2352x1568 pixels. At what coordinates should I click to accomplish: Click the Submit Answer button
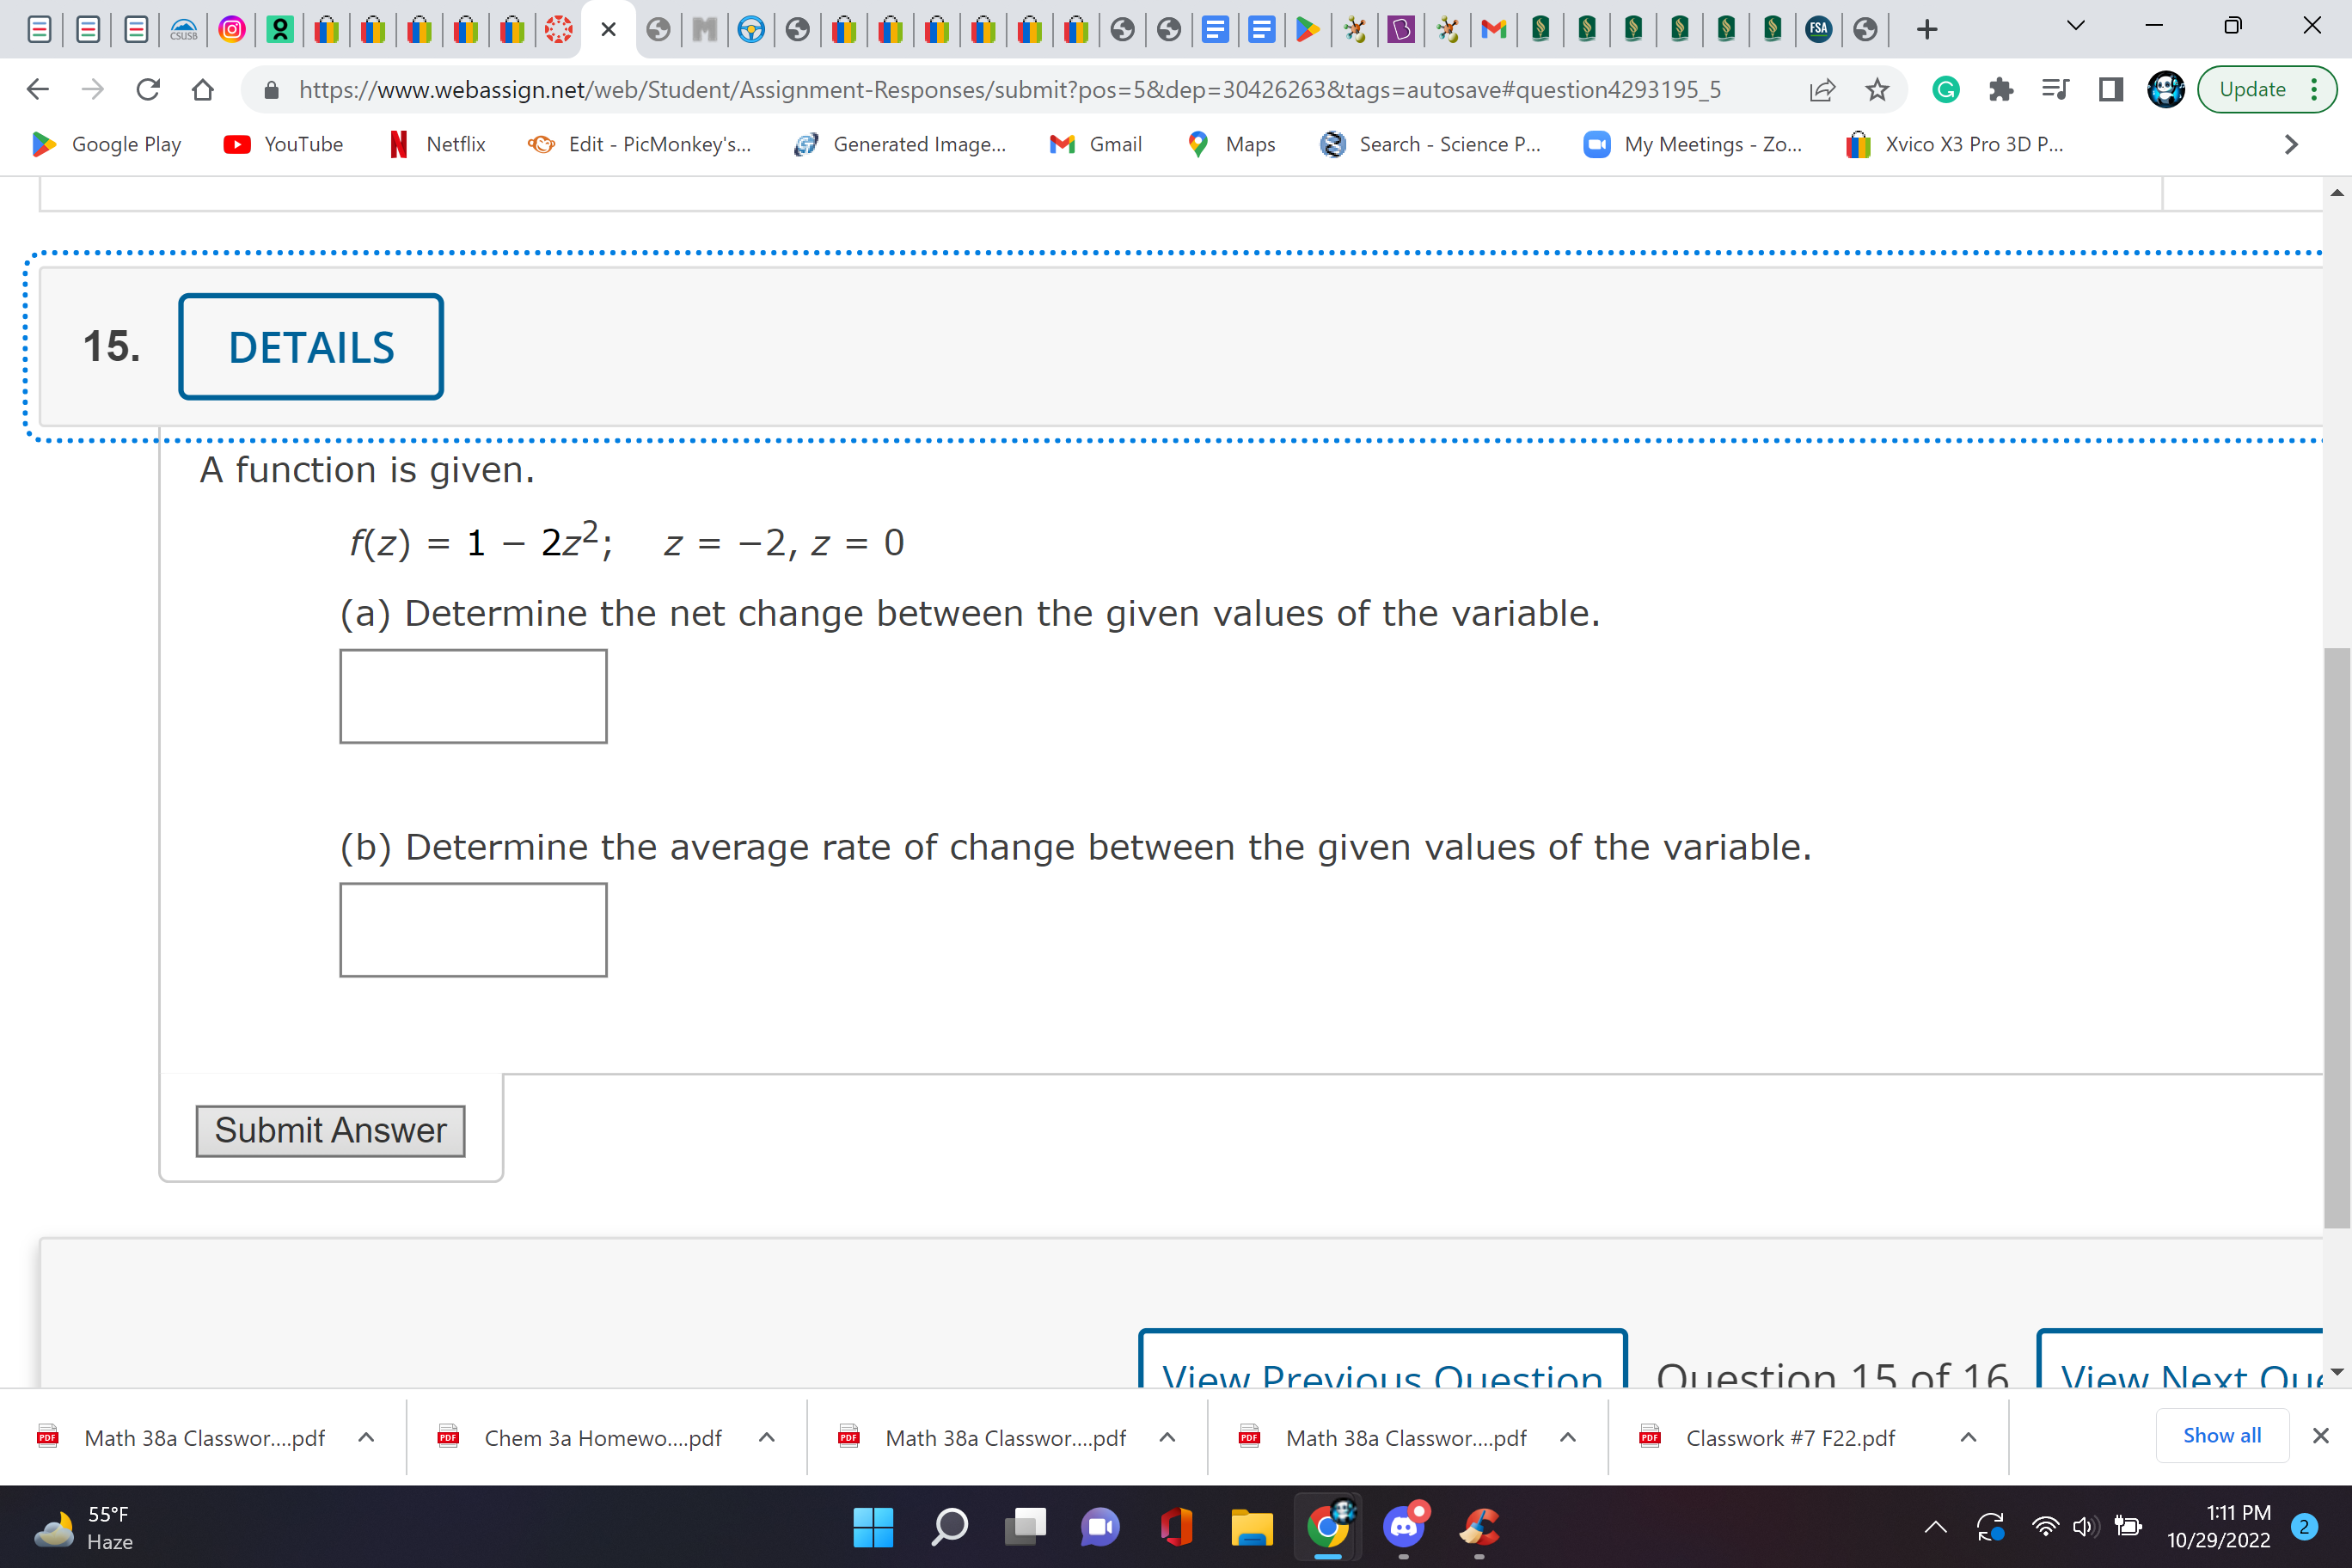coord(330,1131)
